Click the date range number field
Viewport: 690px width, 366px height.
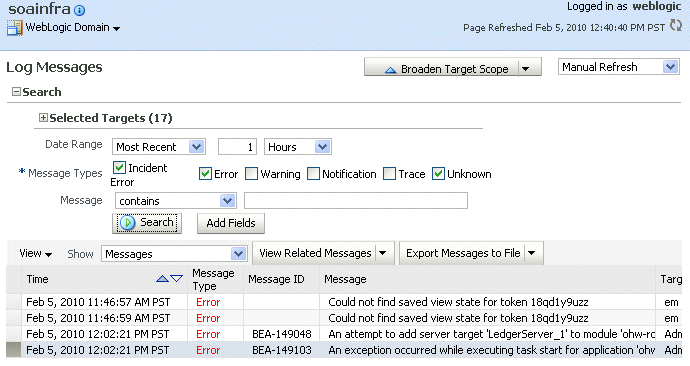point(237,147)
